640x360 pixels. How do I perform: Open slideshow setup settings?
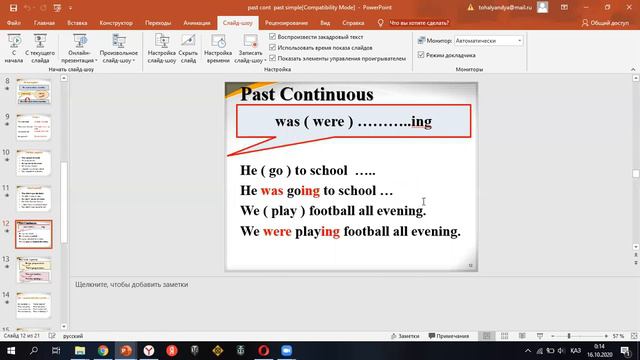(x=162, y=48)
